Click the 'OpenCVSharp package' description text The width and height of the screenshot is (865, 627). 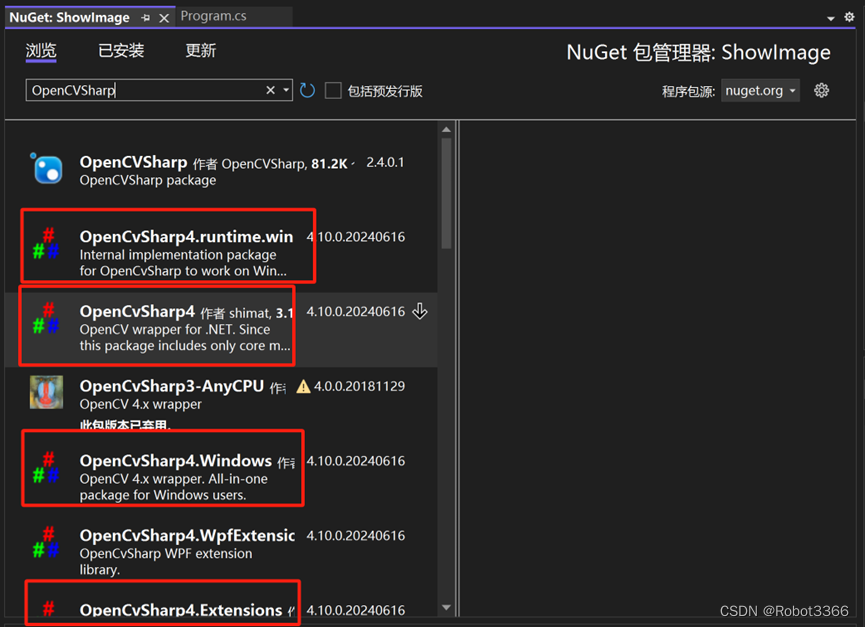(148, 180)
